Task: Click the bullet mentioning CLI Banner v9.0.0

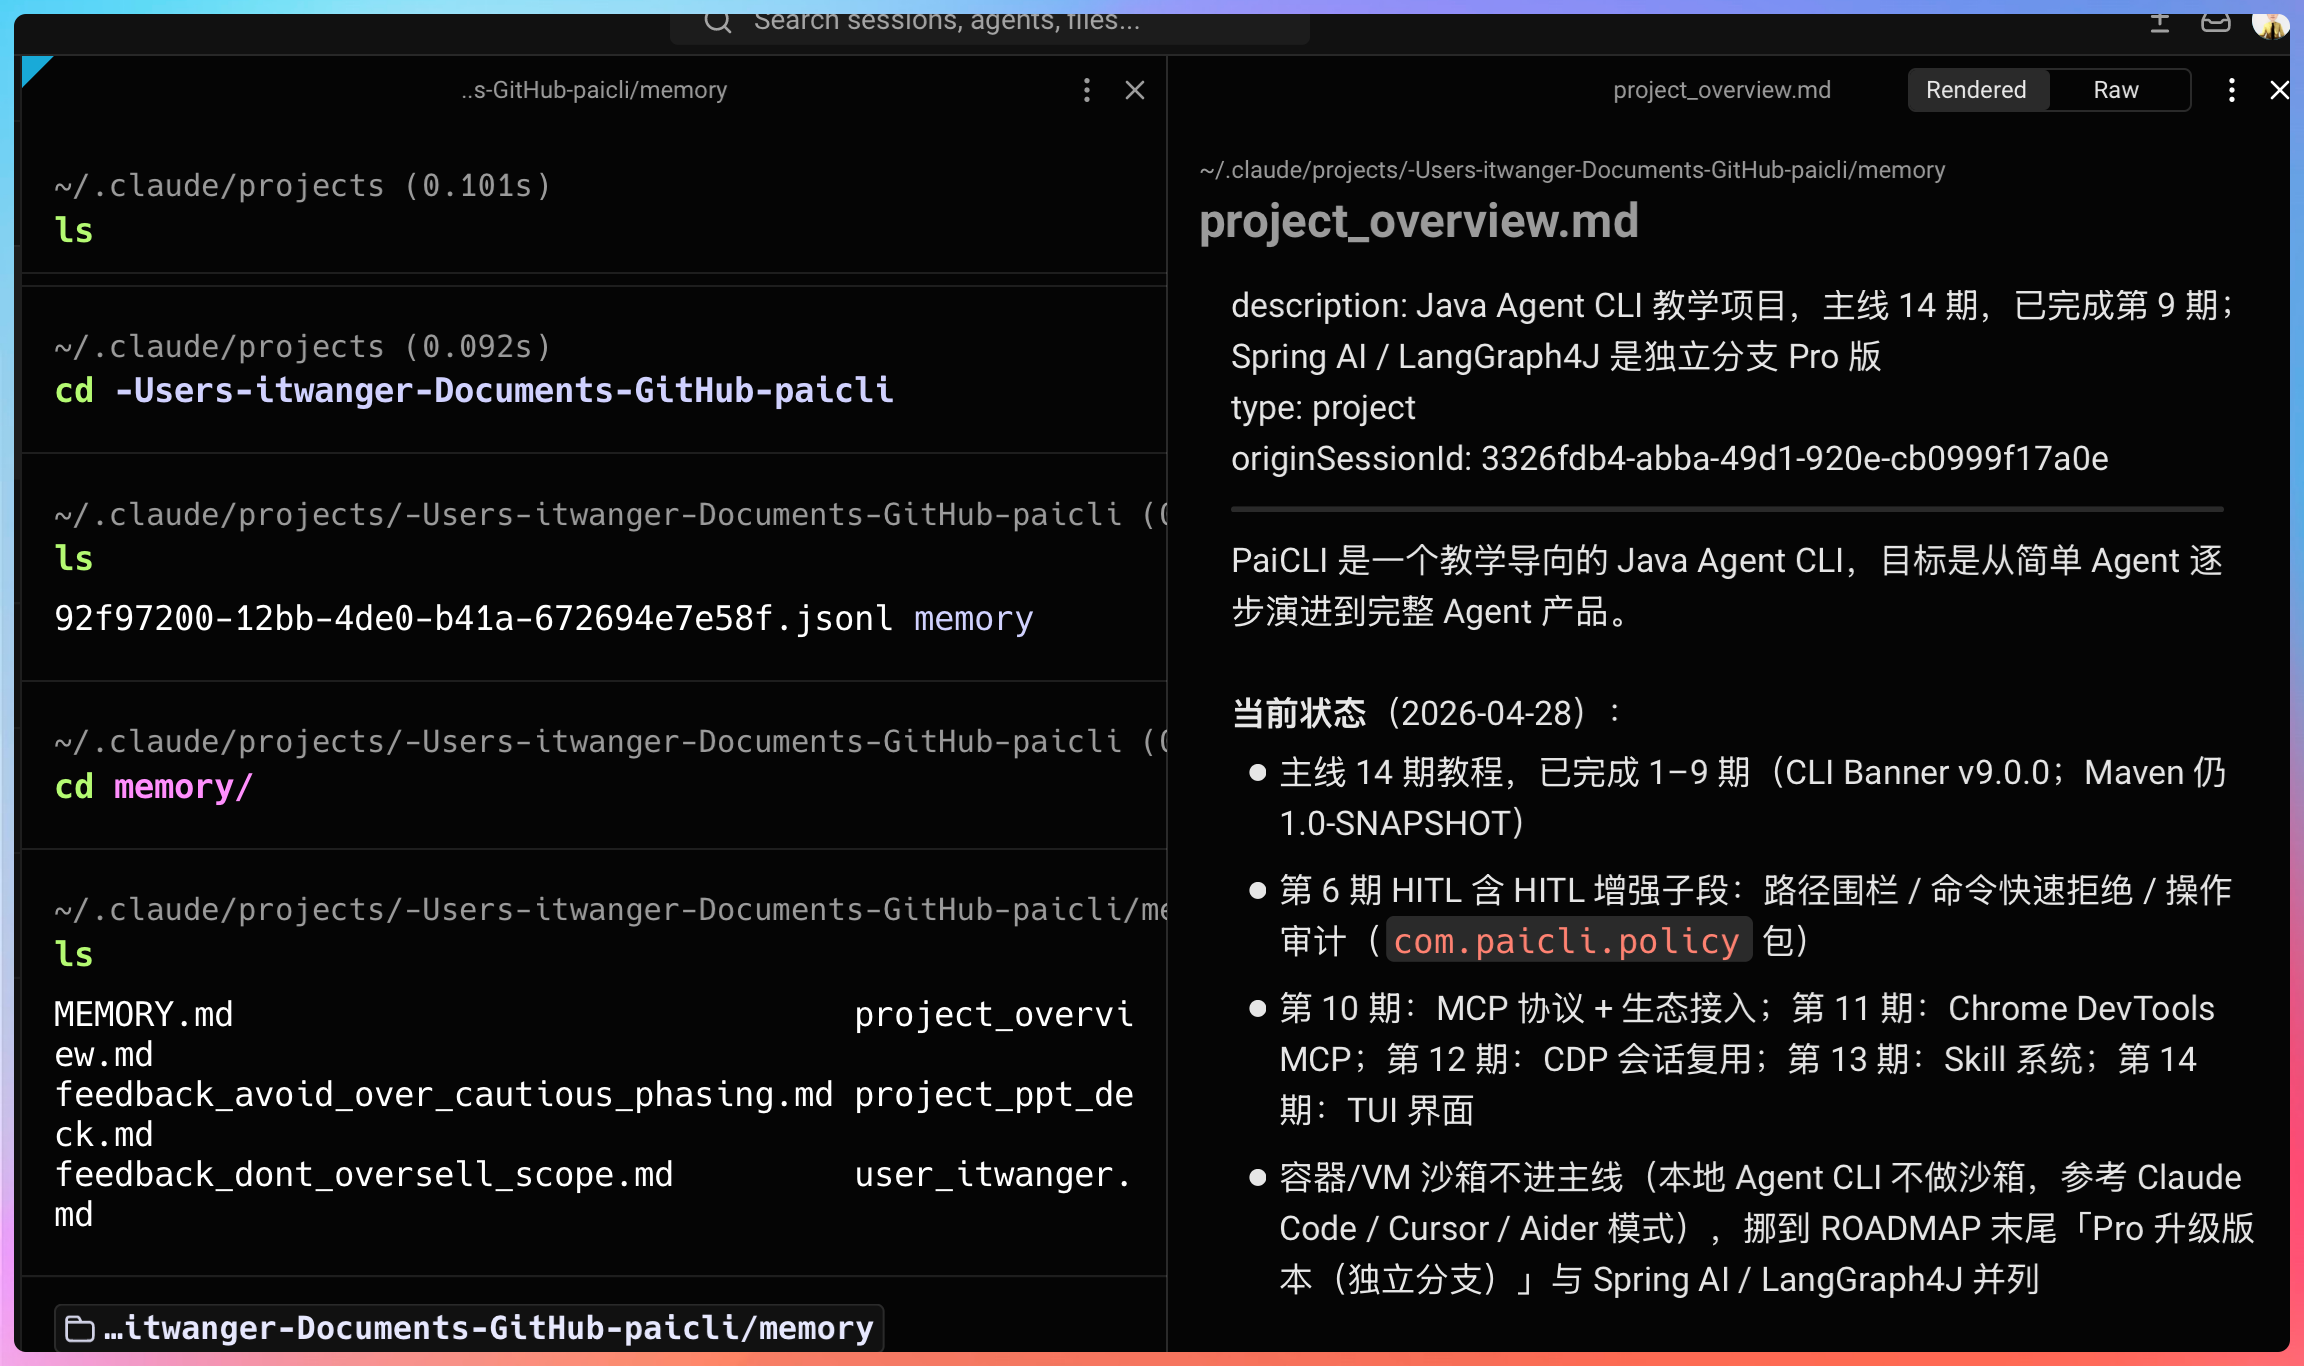Action: point(1753,798)
